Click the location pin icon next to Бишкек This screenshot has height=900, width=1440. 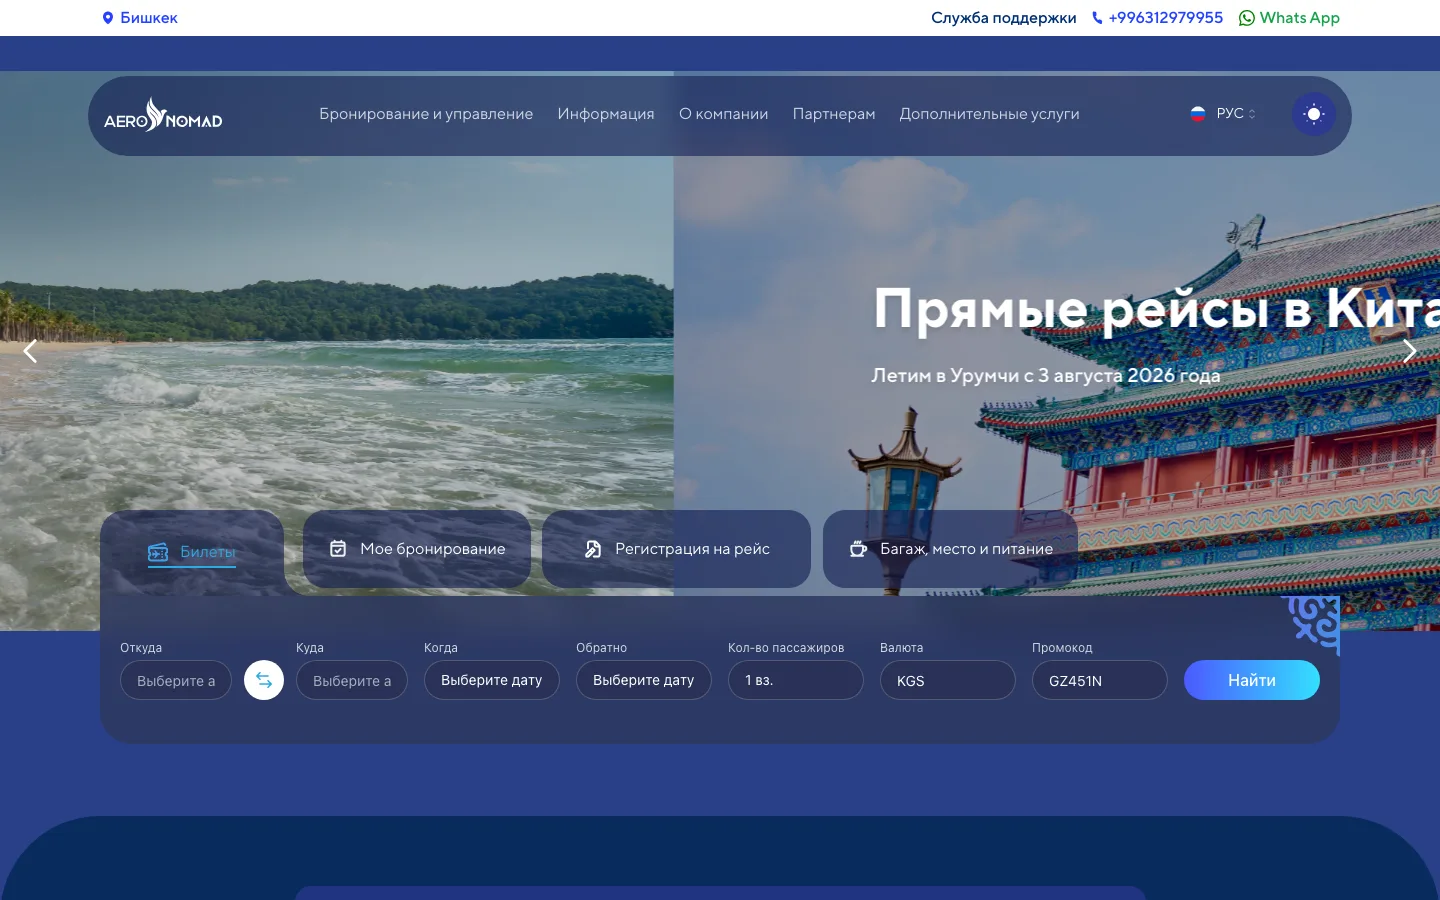pos(108,18)
